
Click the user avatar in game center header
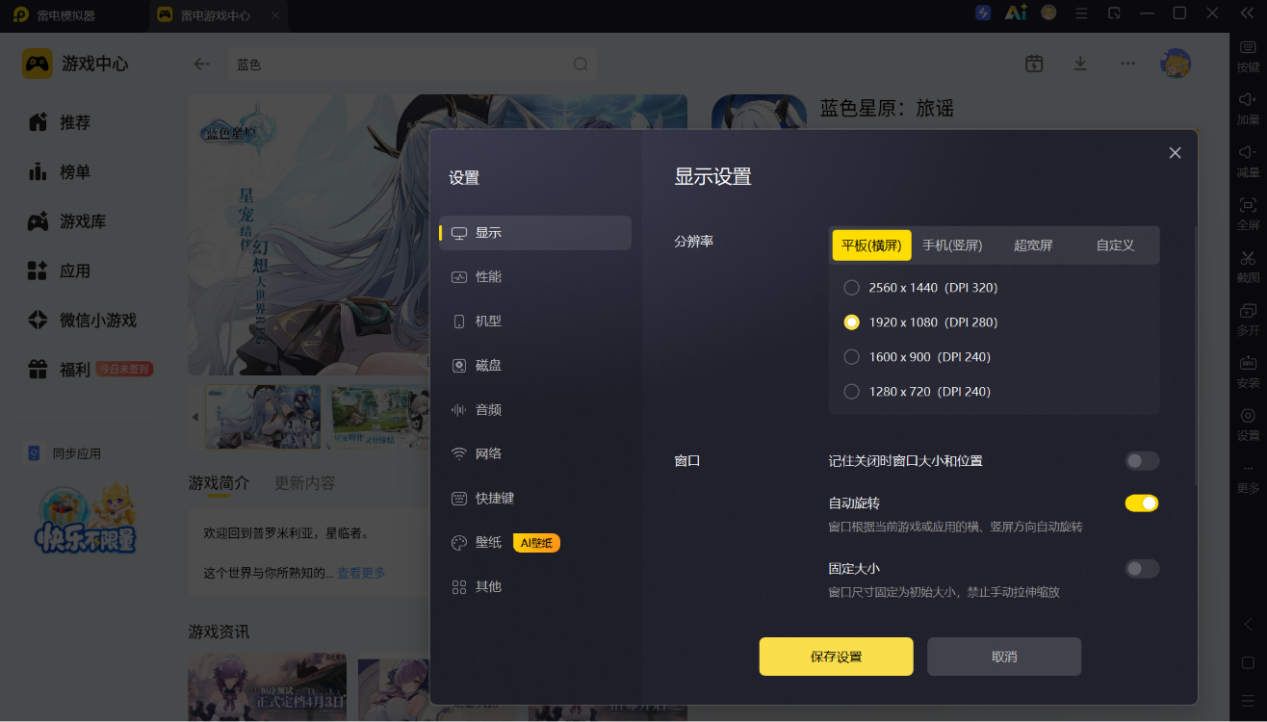tap(1175, 63)
